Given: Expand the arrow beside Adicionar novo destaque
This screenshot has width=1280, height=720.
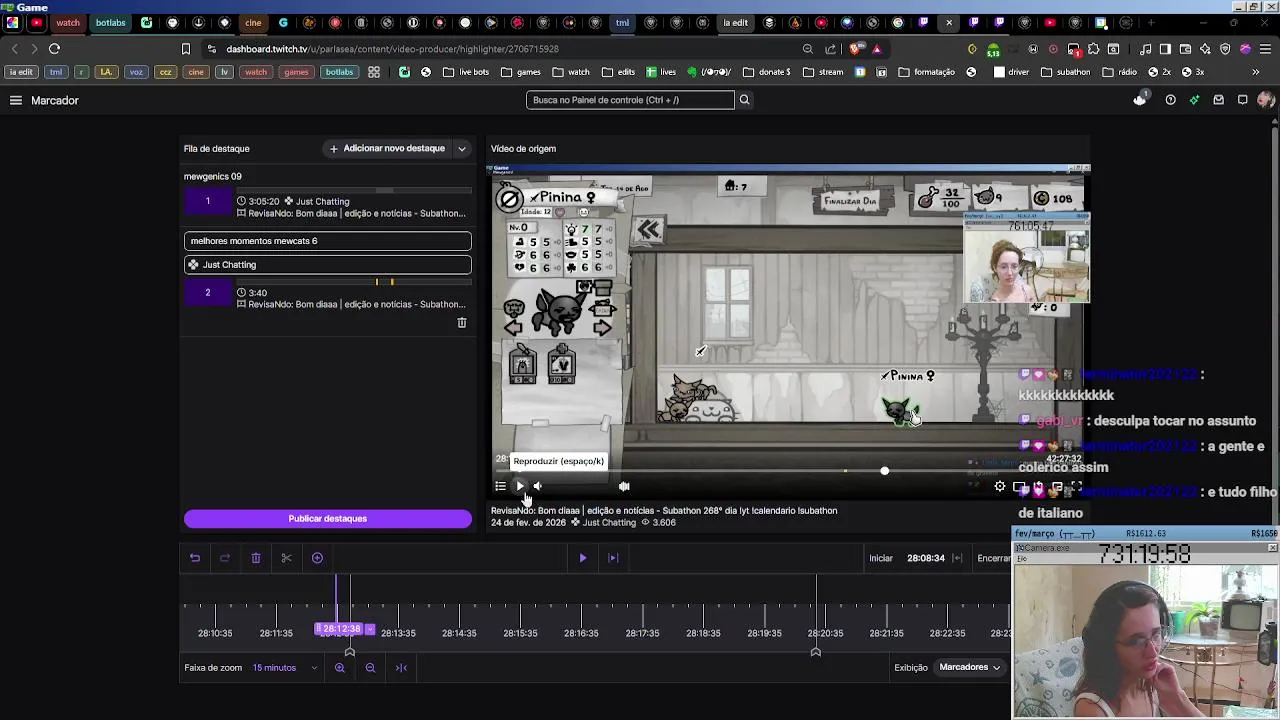Looking at the screenshot, I should coord(462,149).
